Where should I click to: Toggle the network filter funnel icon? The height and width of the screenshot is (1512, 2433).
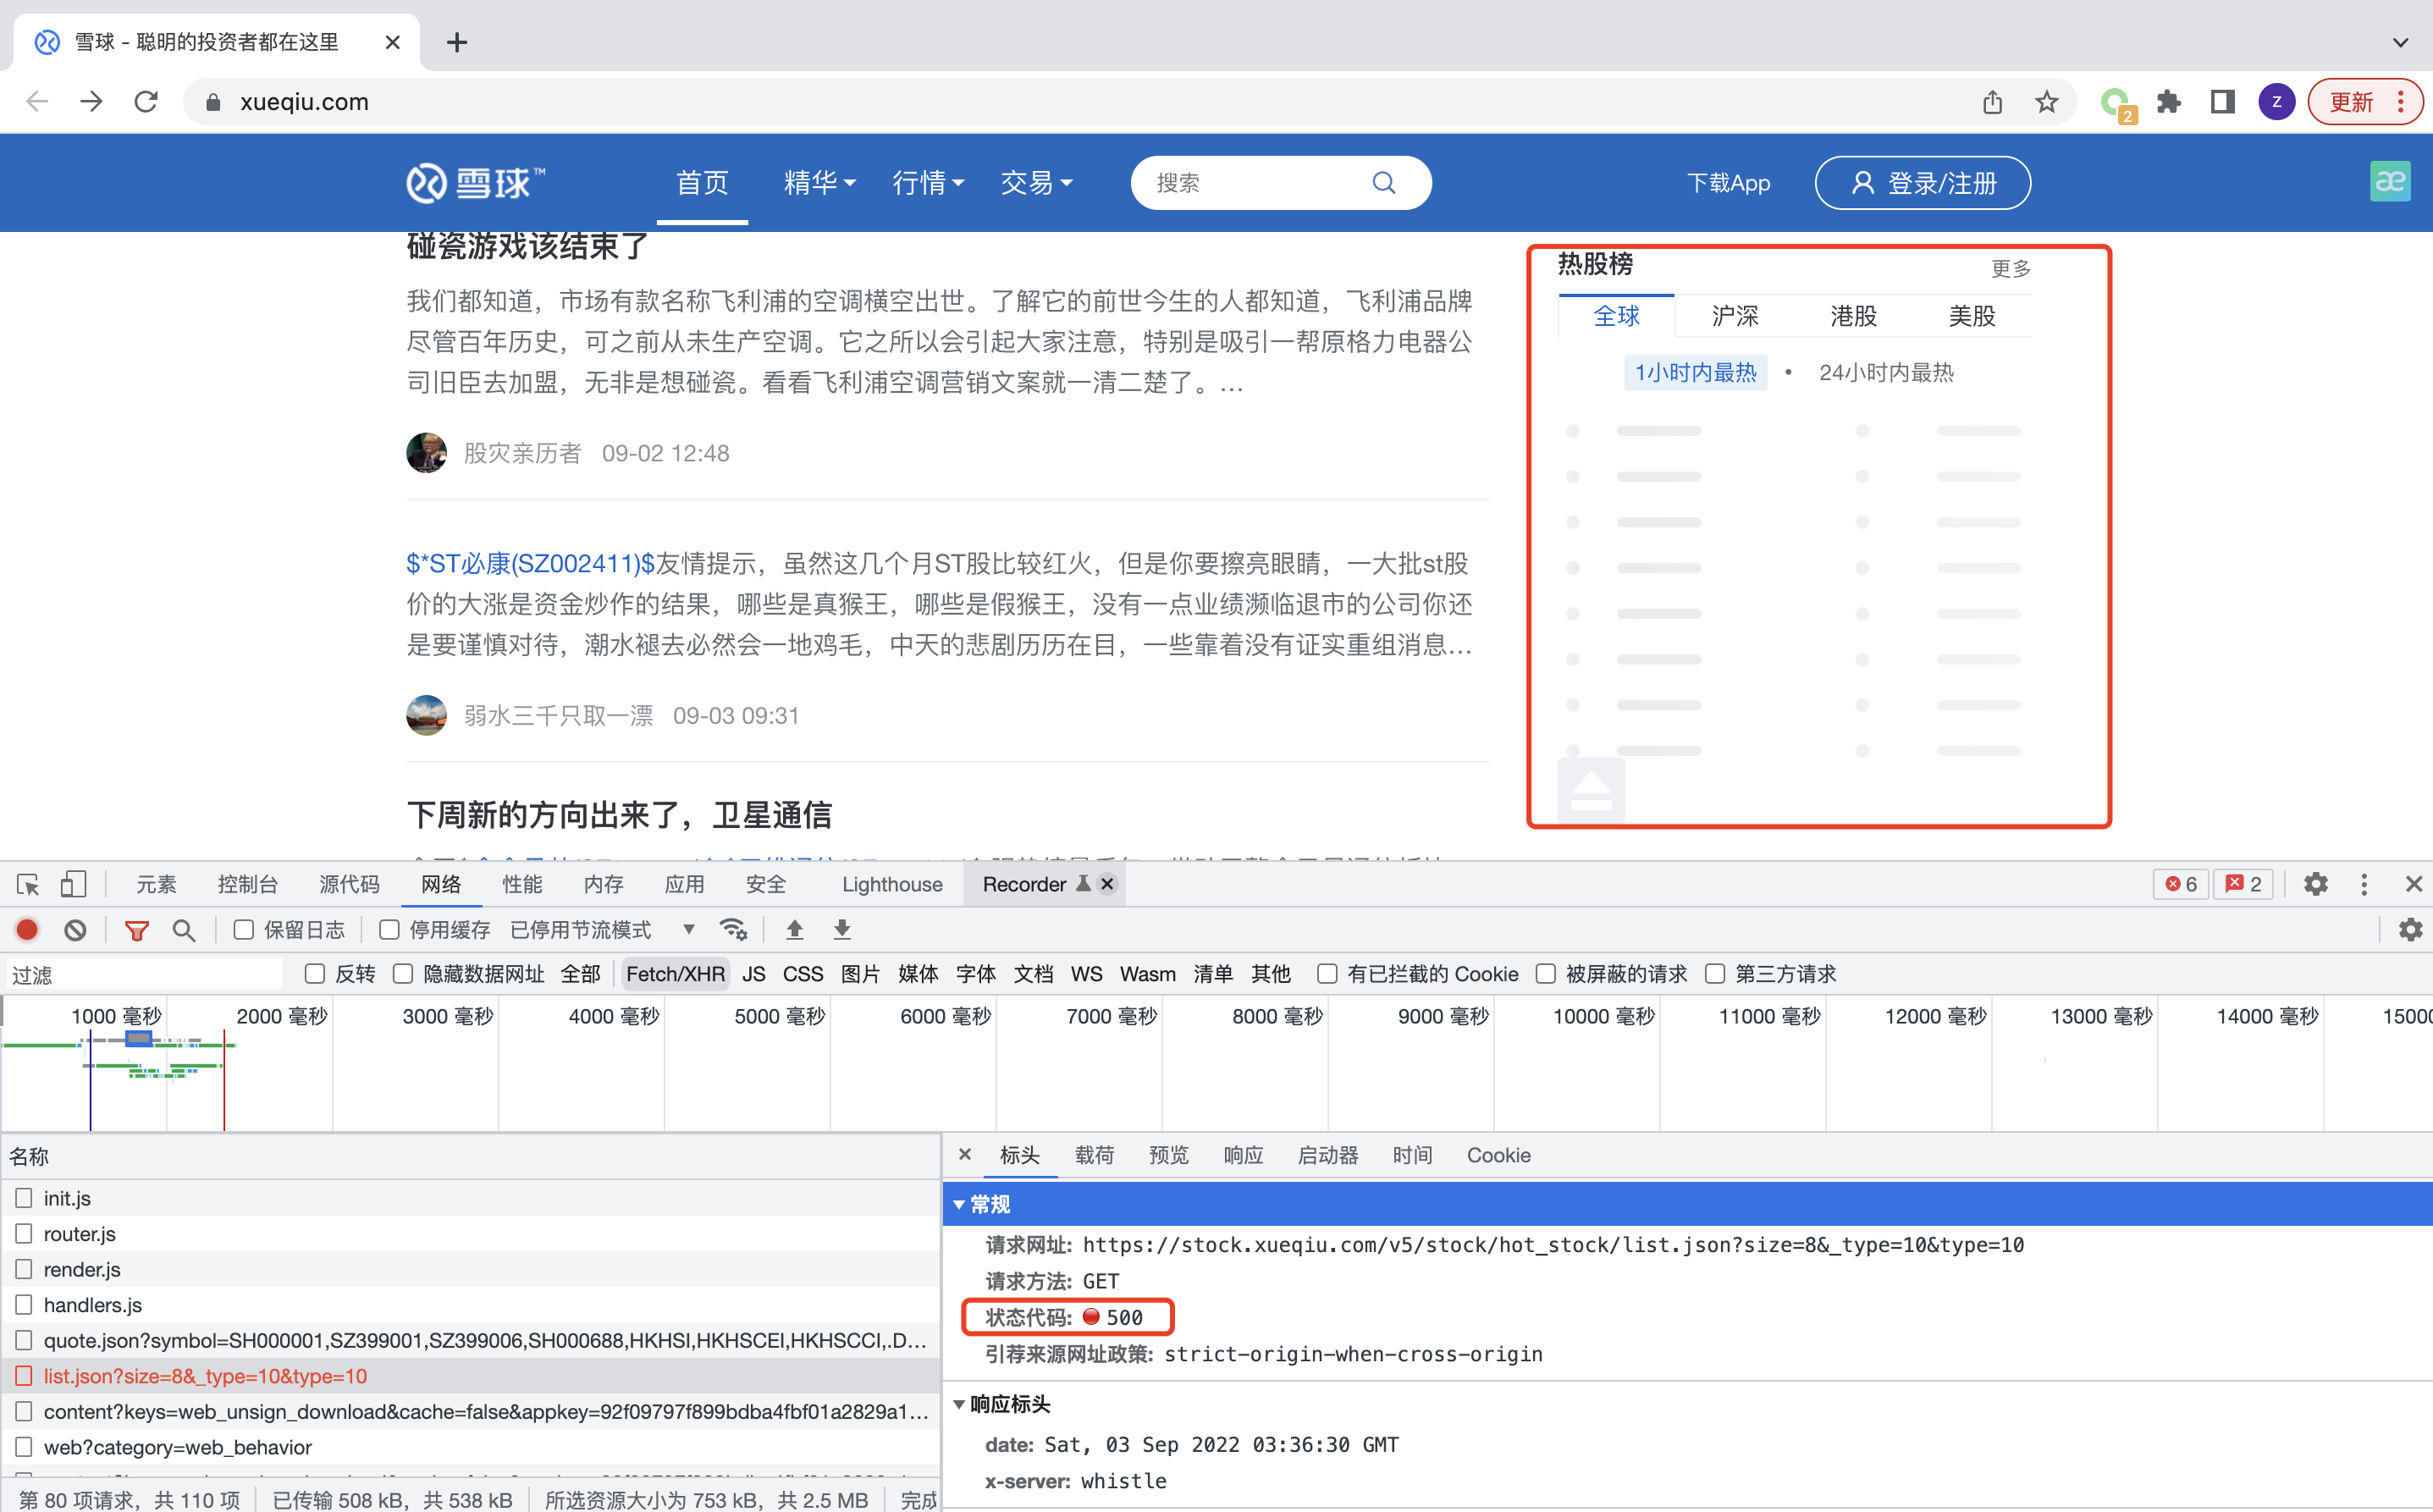click(x=136, y=931)
